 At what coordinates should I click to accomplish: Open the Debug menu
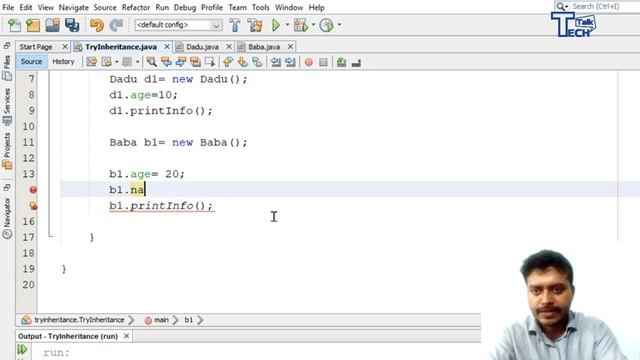tap(185, 7)
